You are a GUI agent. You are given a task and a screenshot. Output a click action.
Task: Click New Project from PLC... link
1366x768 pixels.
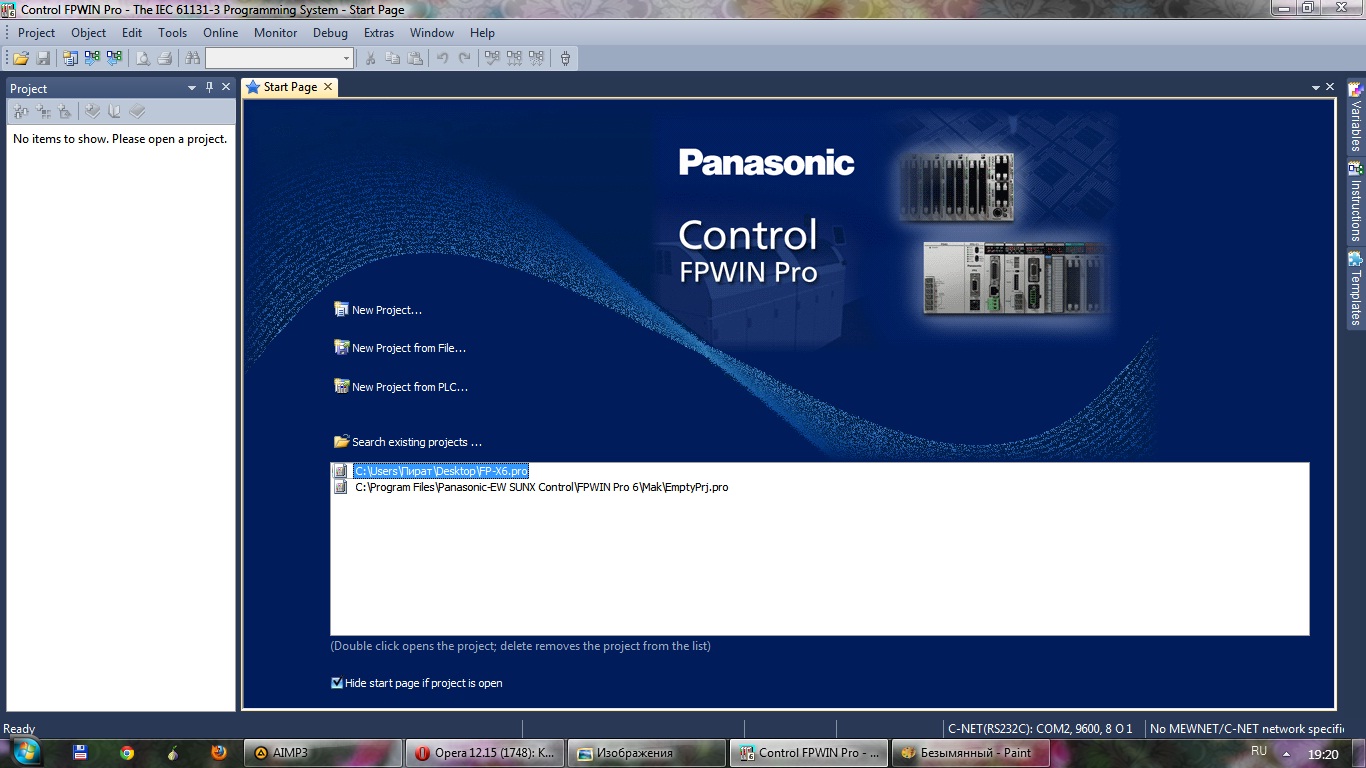[401, 387]
